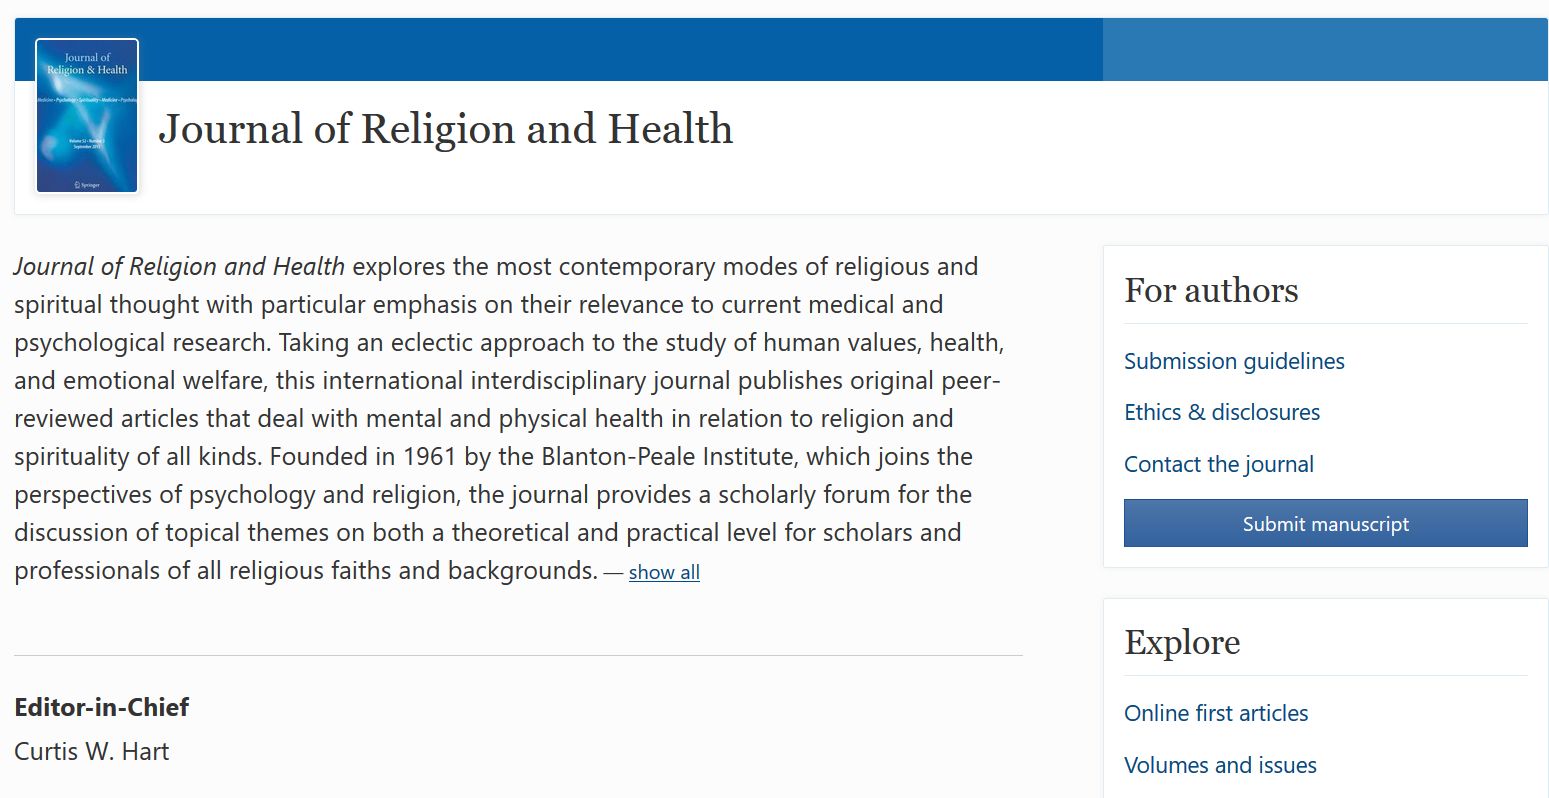Viewport: 1549px width, 798px height.
Task: Open the Ethics & disclosures page
Action: click(x=1221, y=412)
